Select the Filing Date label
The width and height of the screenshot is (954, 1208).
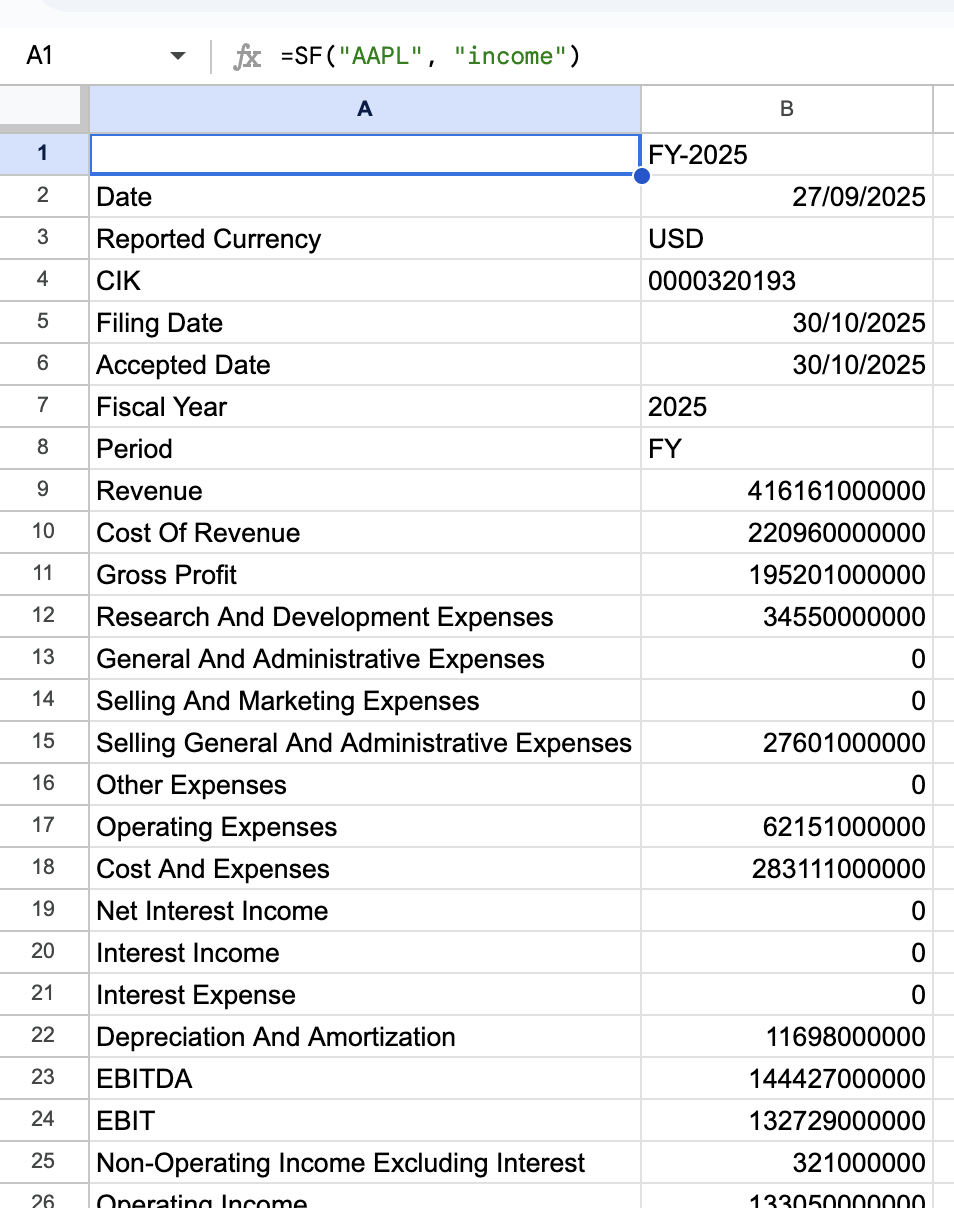click(365, 322)
